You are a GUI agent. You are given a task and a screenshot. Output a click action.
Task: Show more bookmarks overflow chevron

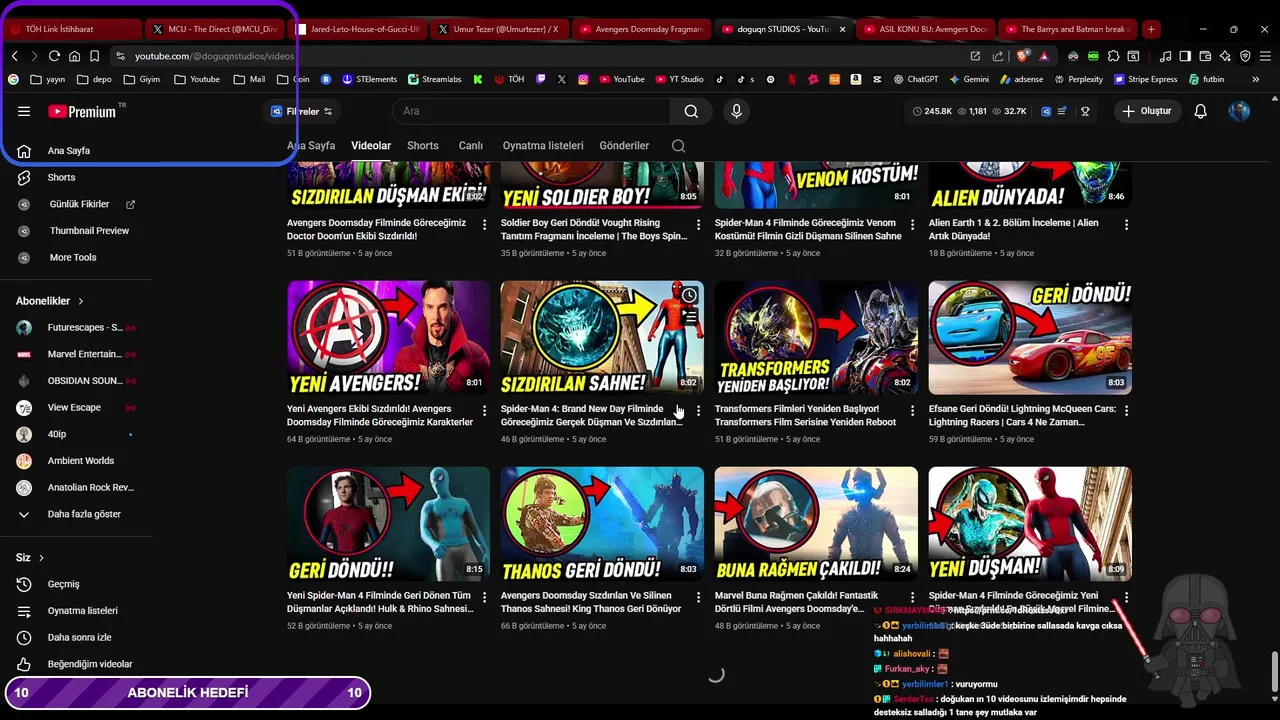pyautogui.click(x=1256, y=79)
